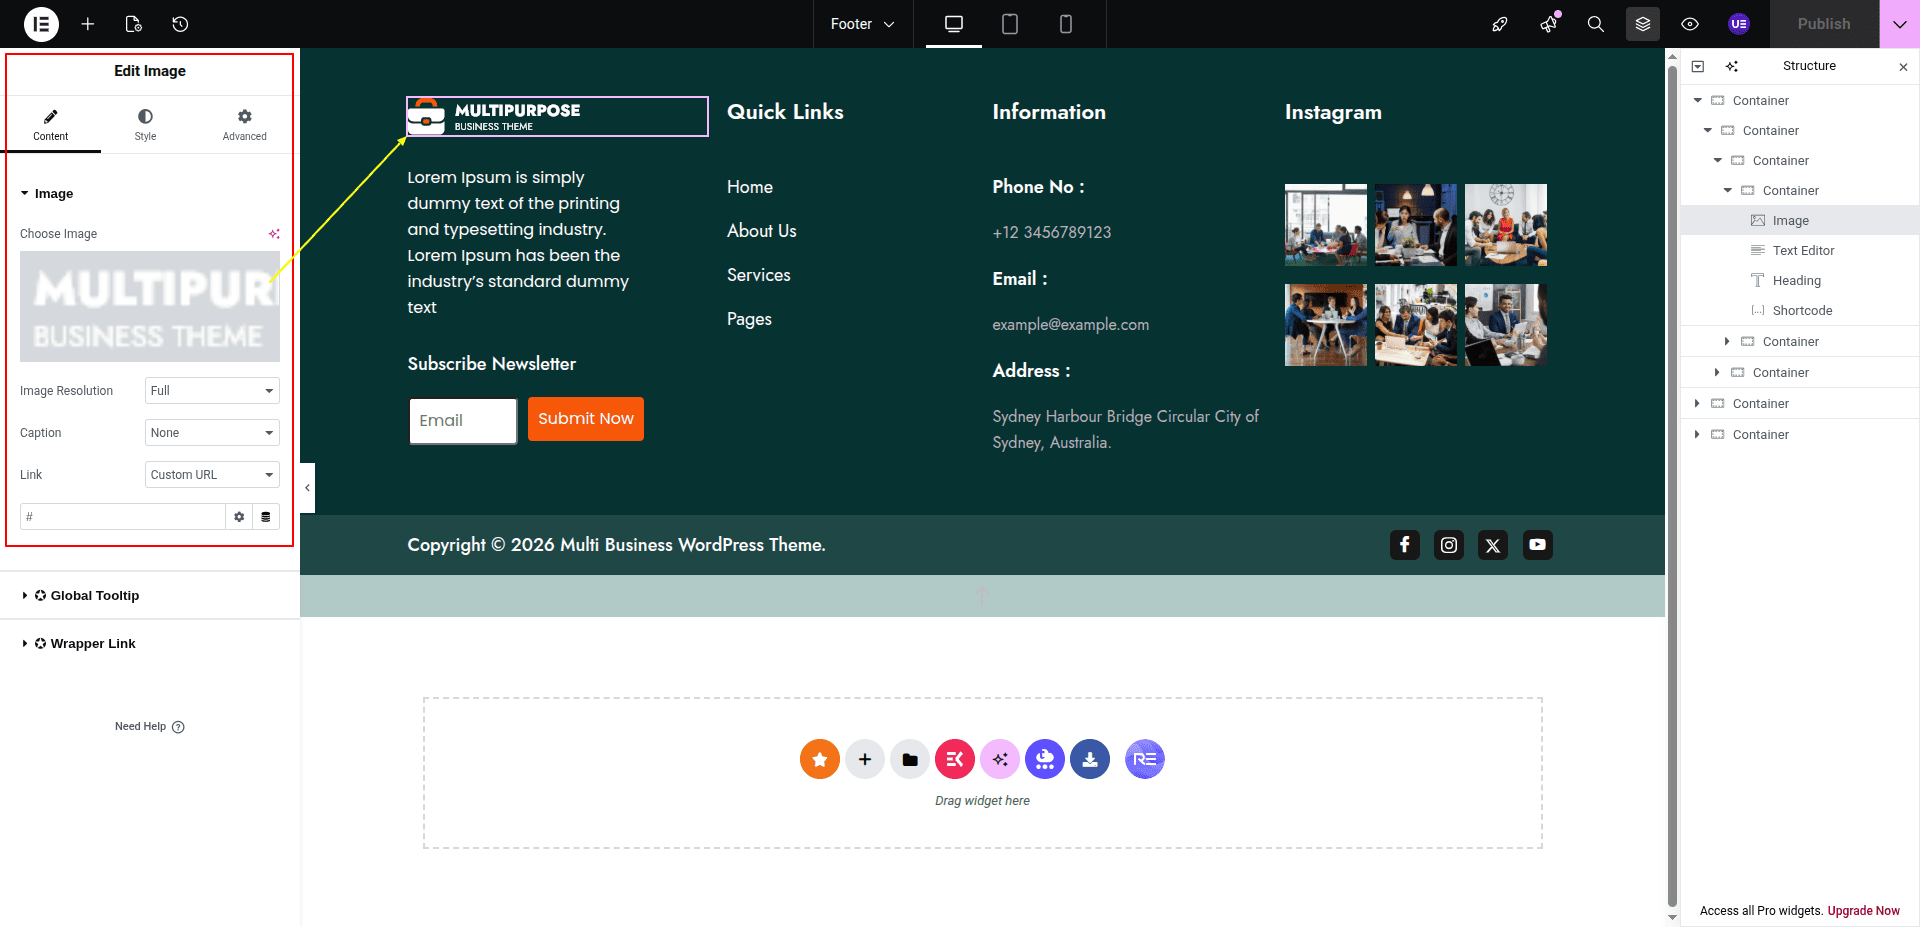The height and width of the screenshot is (927, 1920).
Task: Switch to the Style tab
Action: click(146, 125)
